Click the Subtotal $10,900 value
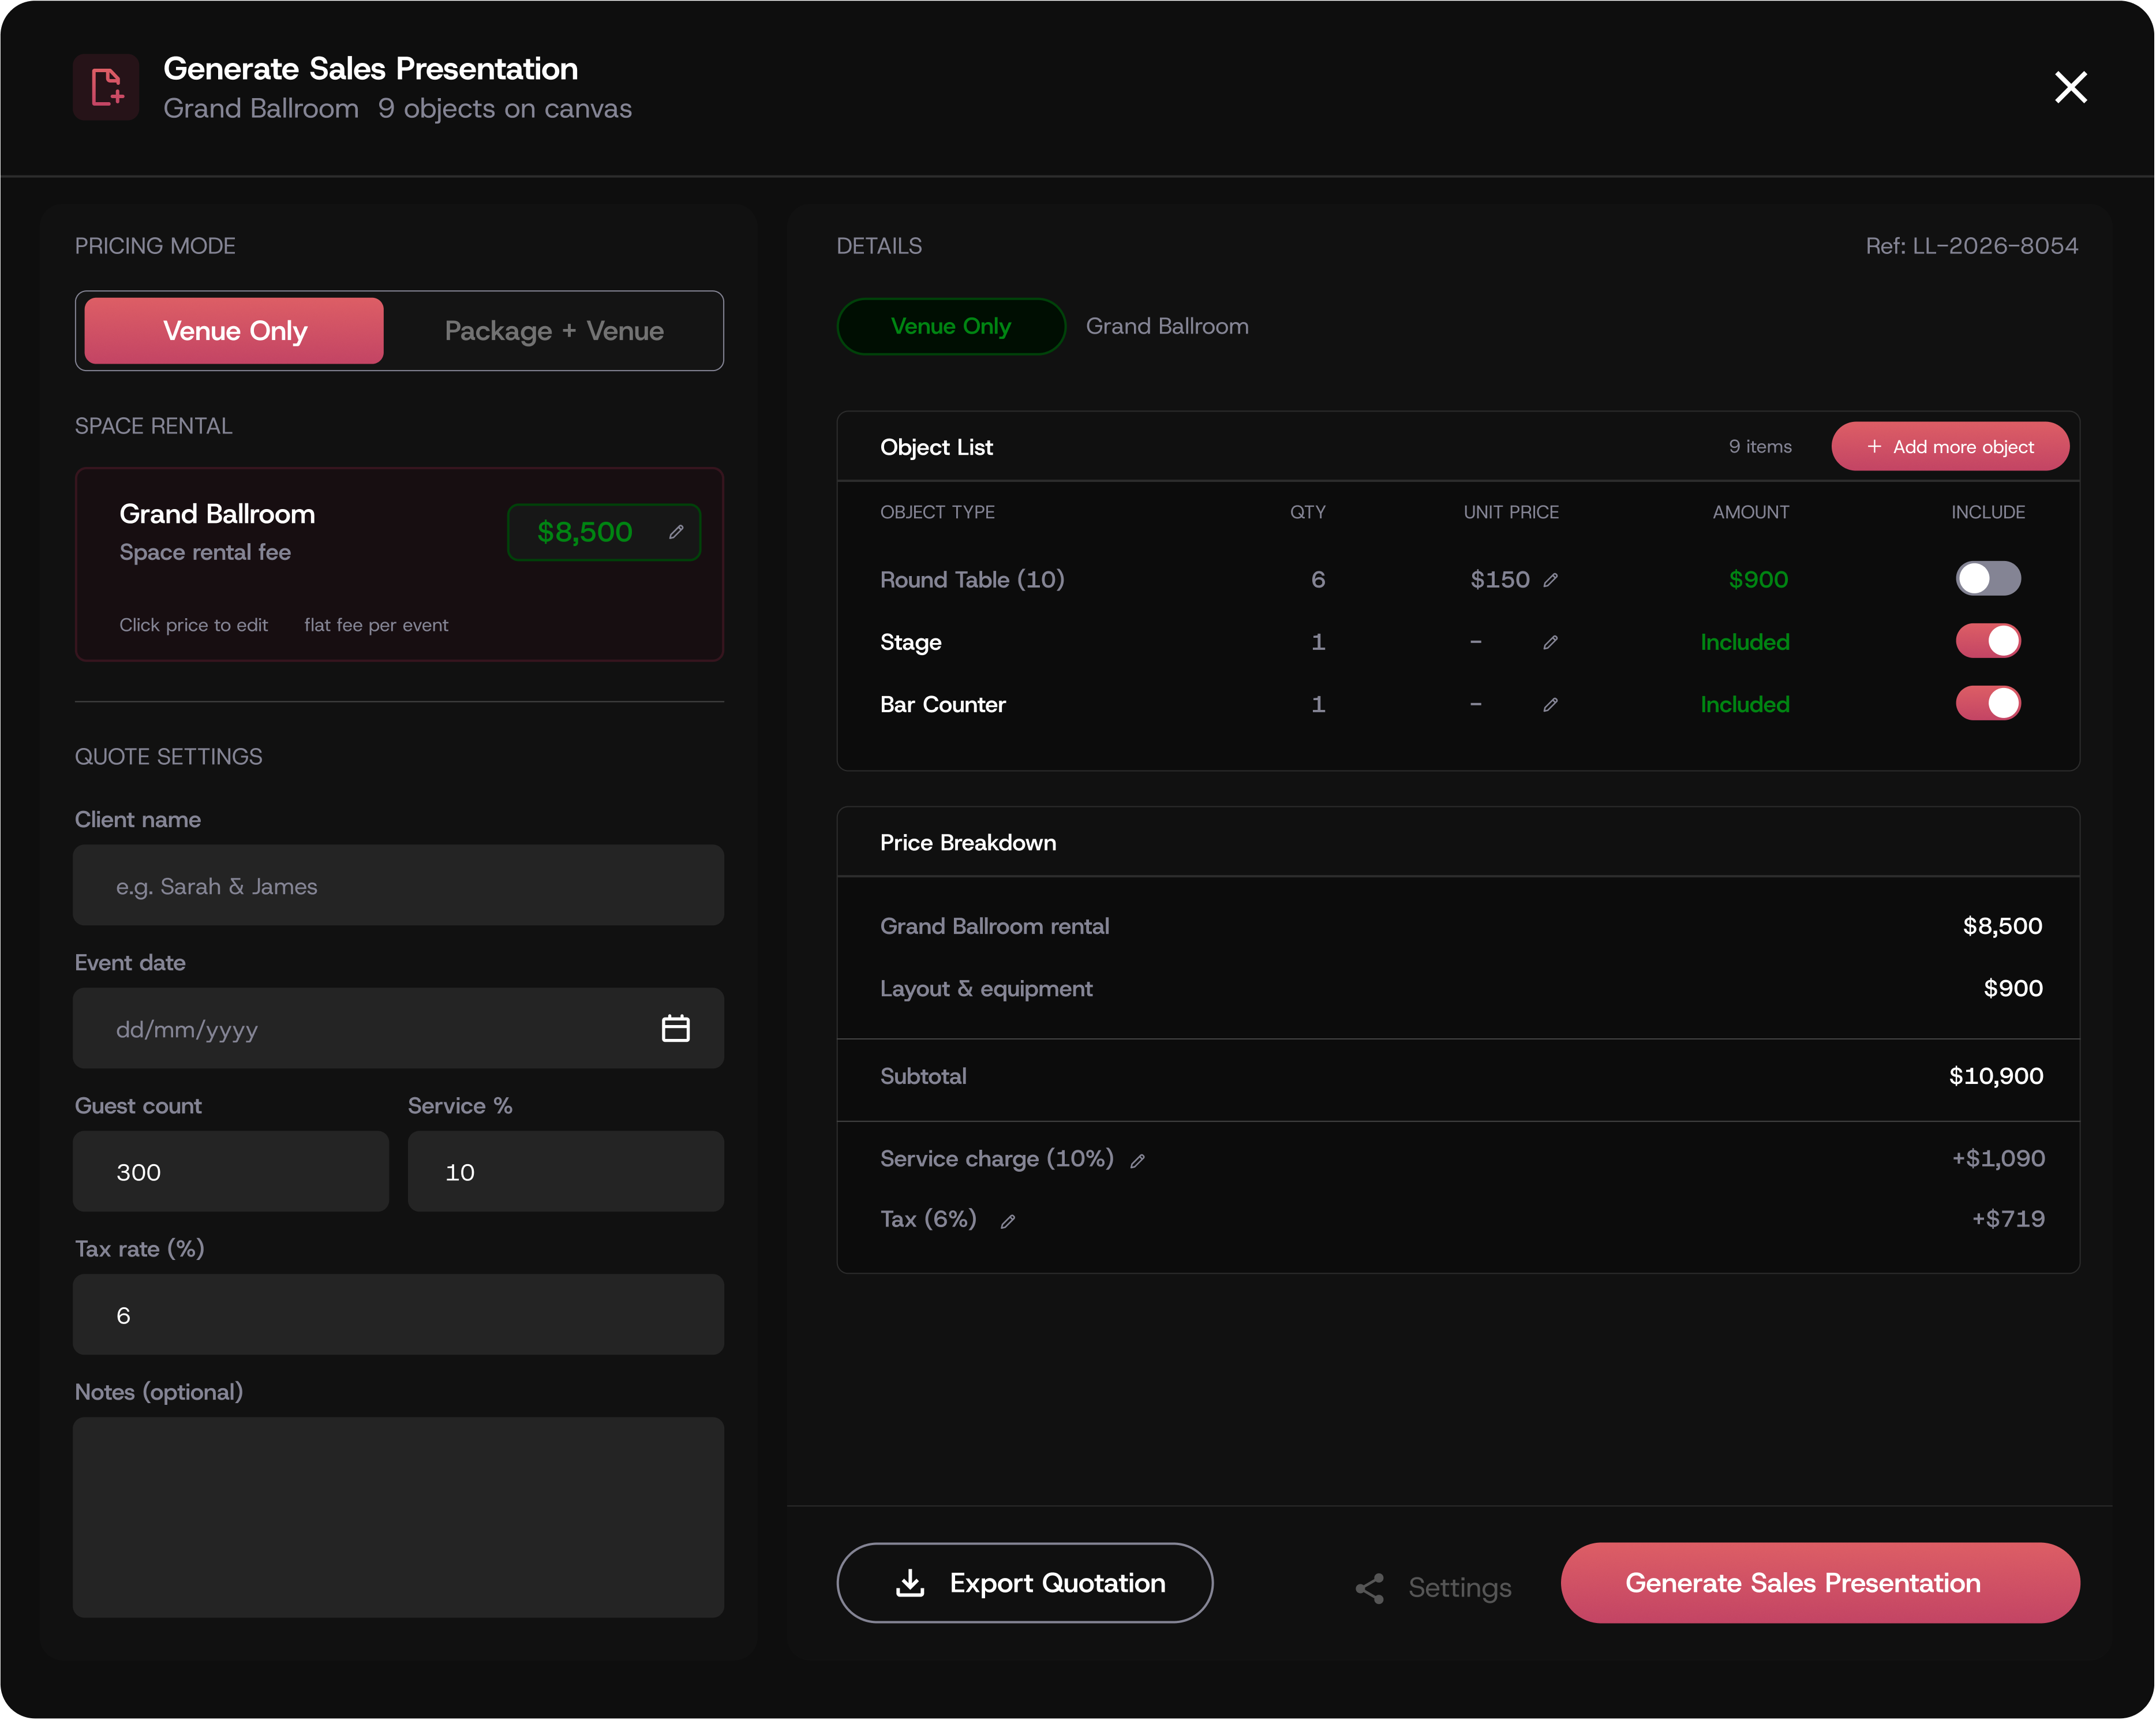The height and width of the screenshot is (1720, 2156). [x=1996, y=1077]
